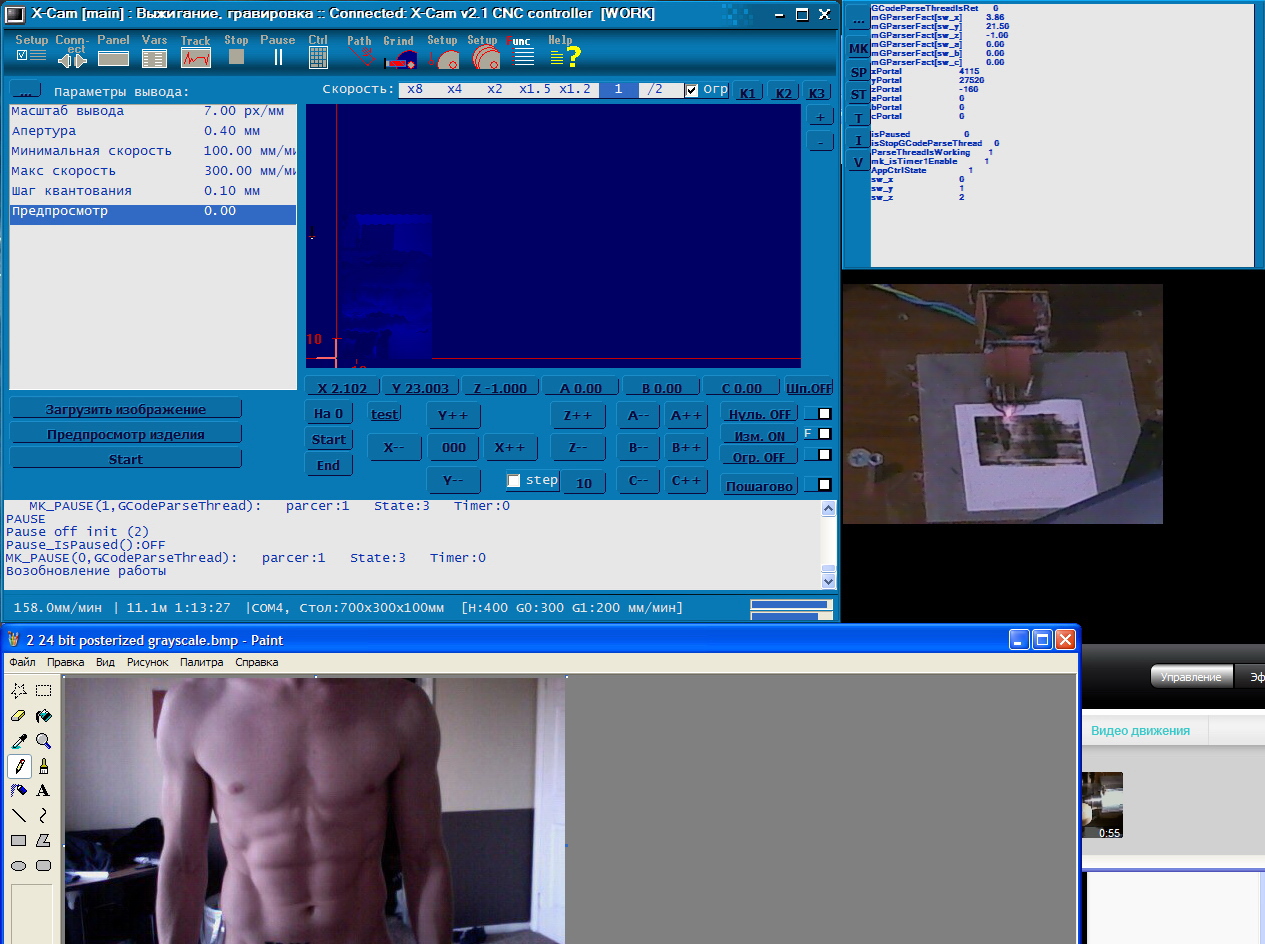Click the SP button in debug panel
1265x944 pixels.
coord(859,73)
